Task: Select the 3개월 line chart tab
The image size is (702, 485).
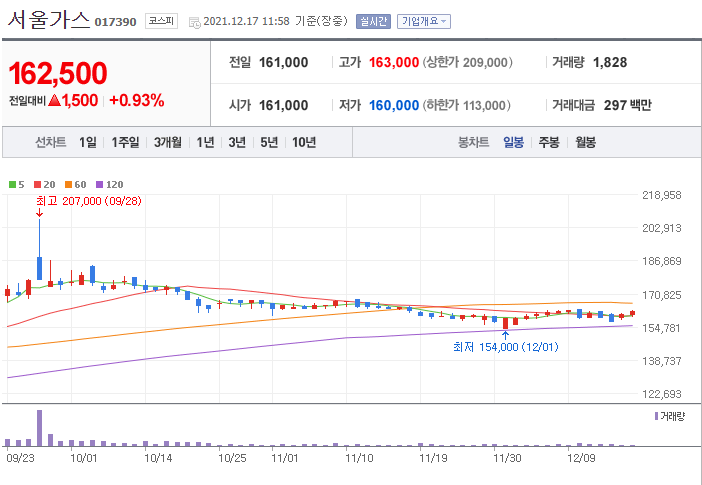Action: tap(168, 142)
